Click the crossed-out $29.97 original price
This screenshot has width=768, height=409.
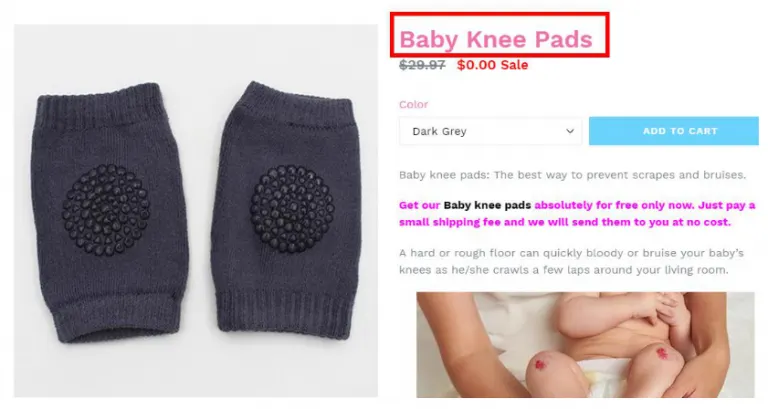click(422, 65)
